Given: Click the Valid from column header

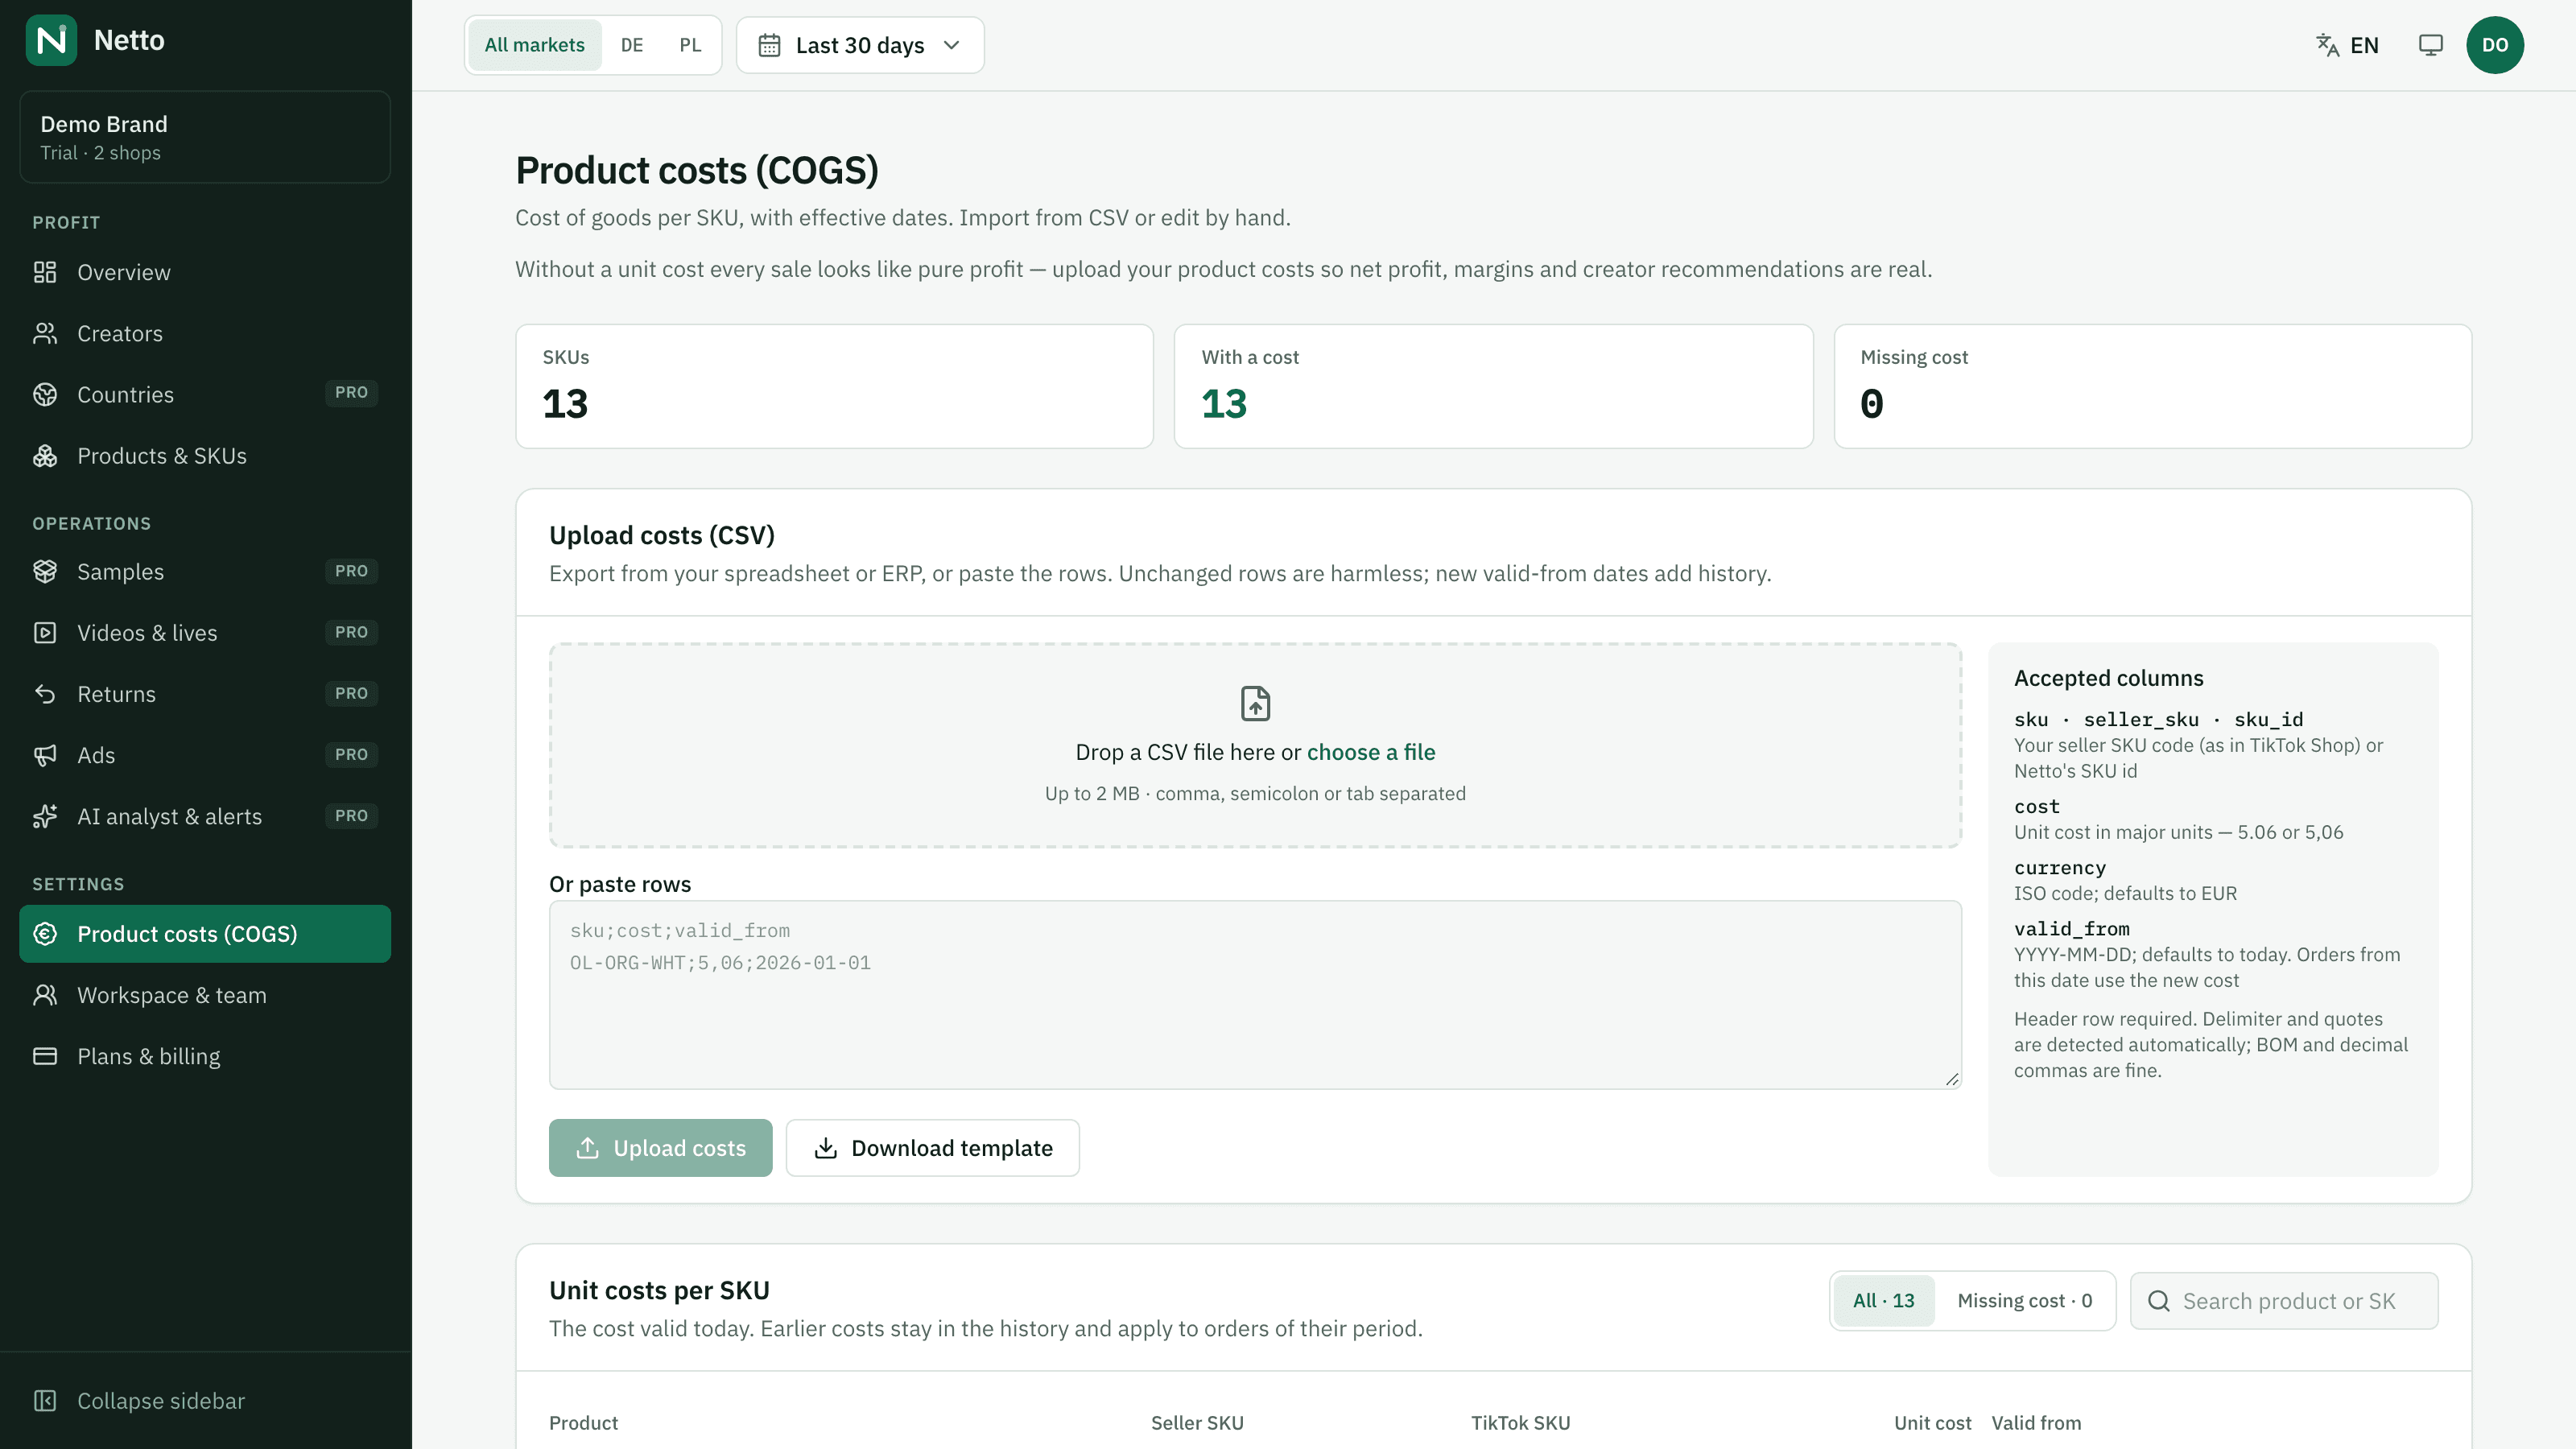Looking at the screenshot, I should pos(2036,1422).
